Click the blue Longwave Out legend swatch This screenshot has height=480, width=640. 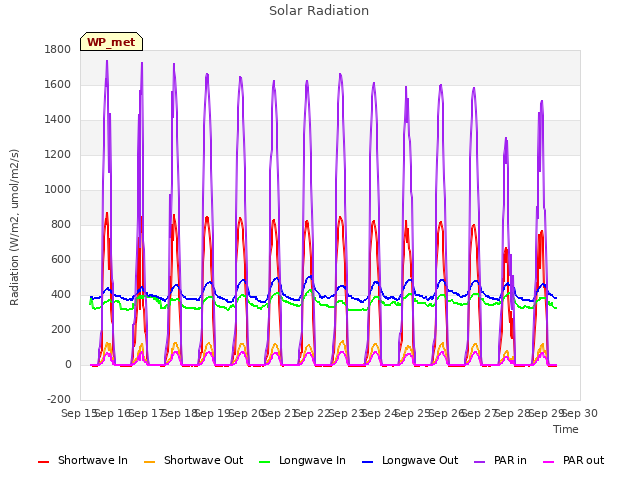point(368,462)
